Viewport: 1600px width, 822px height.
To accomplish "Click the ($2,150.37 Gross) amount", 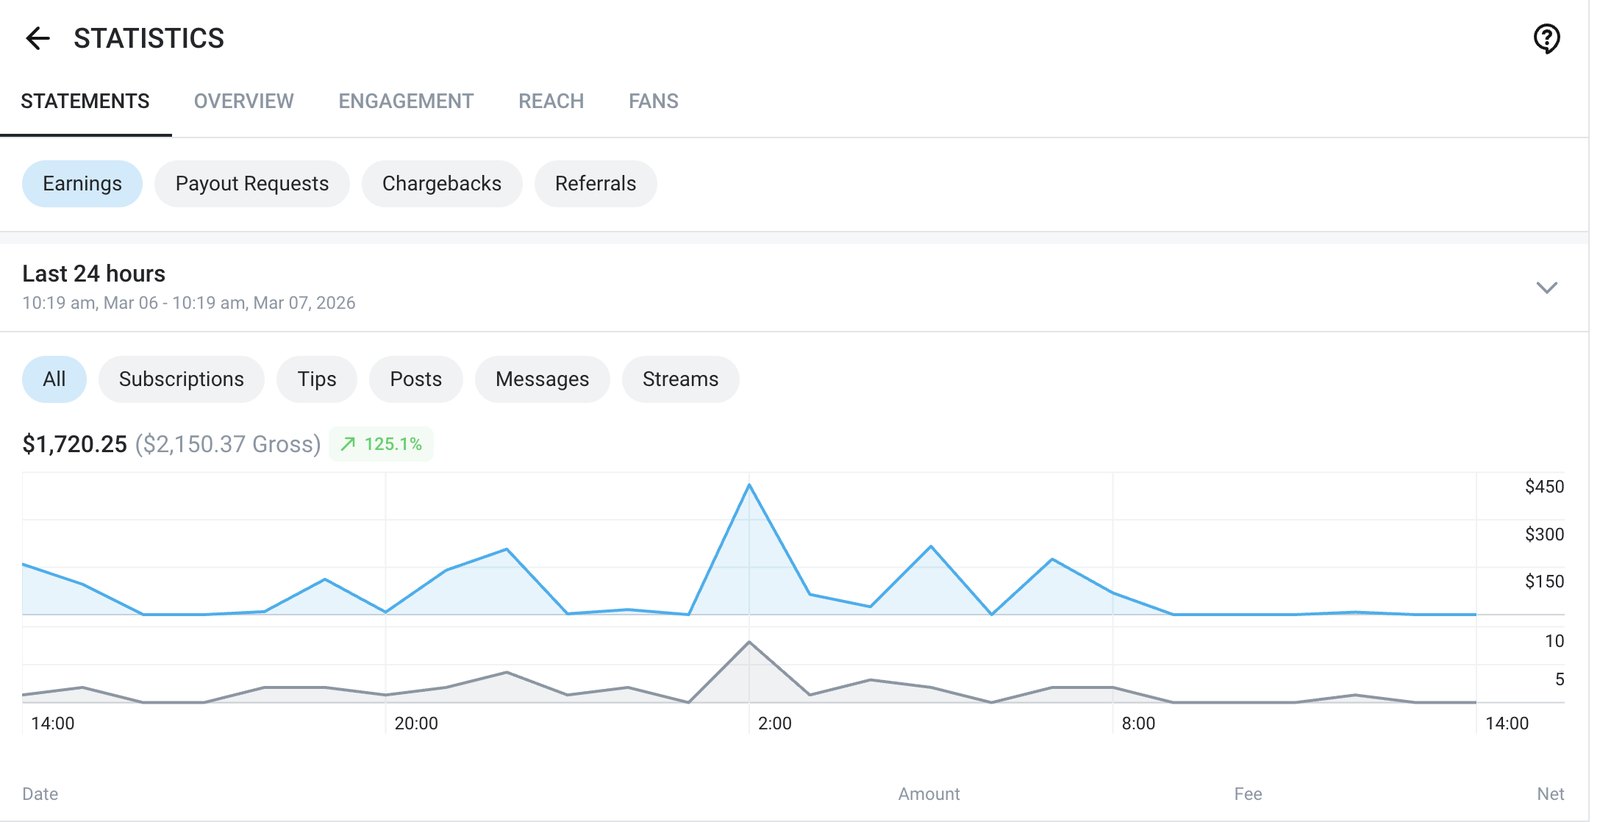I will [228, 444].
